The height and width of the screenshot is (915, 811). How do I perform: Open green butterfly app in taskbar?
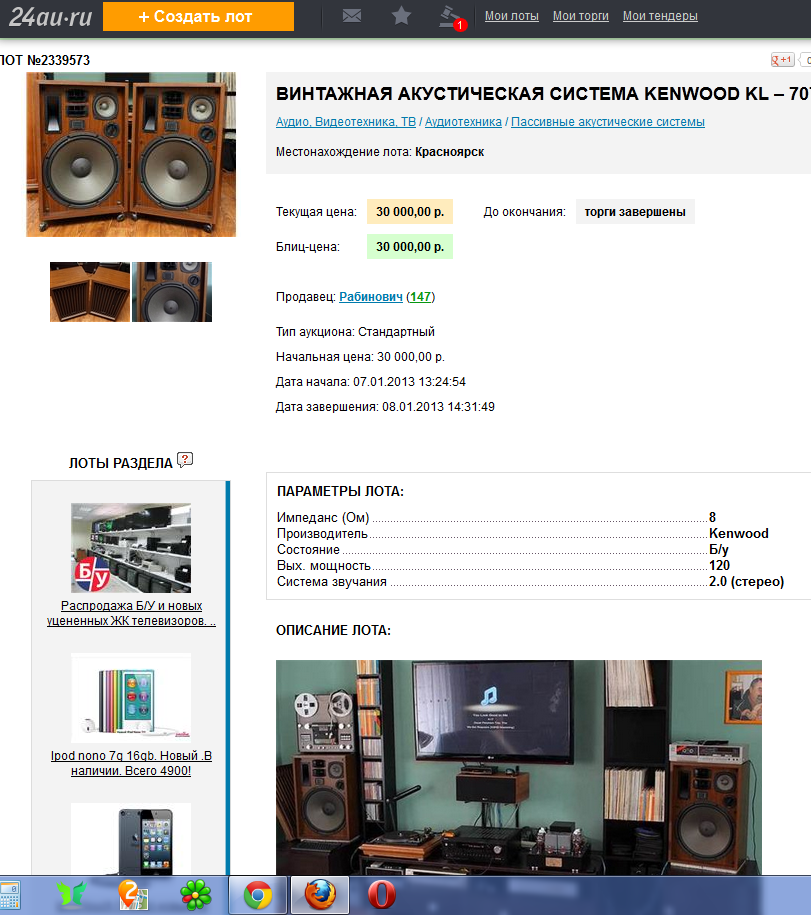click(72, 895)
